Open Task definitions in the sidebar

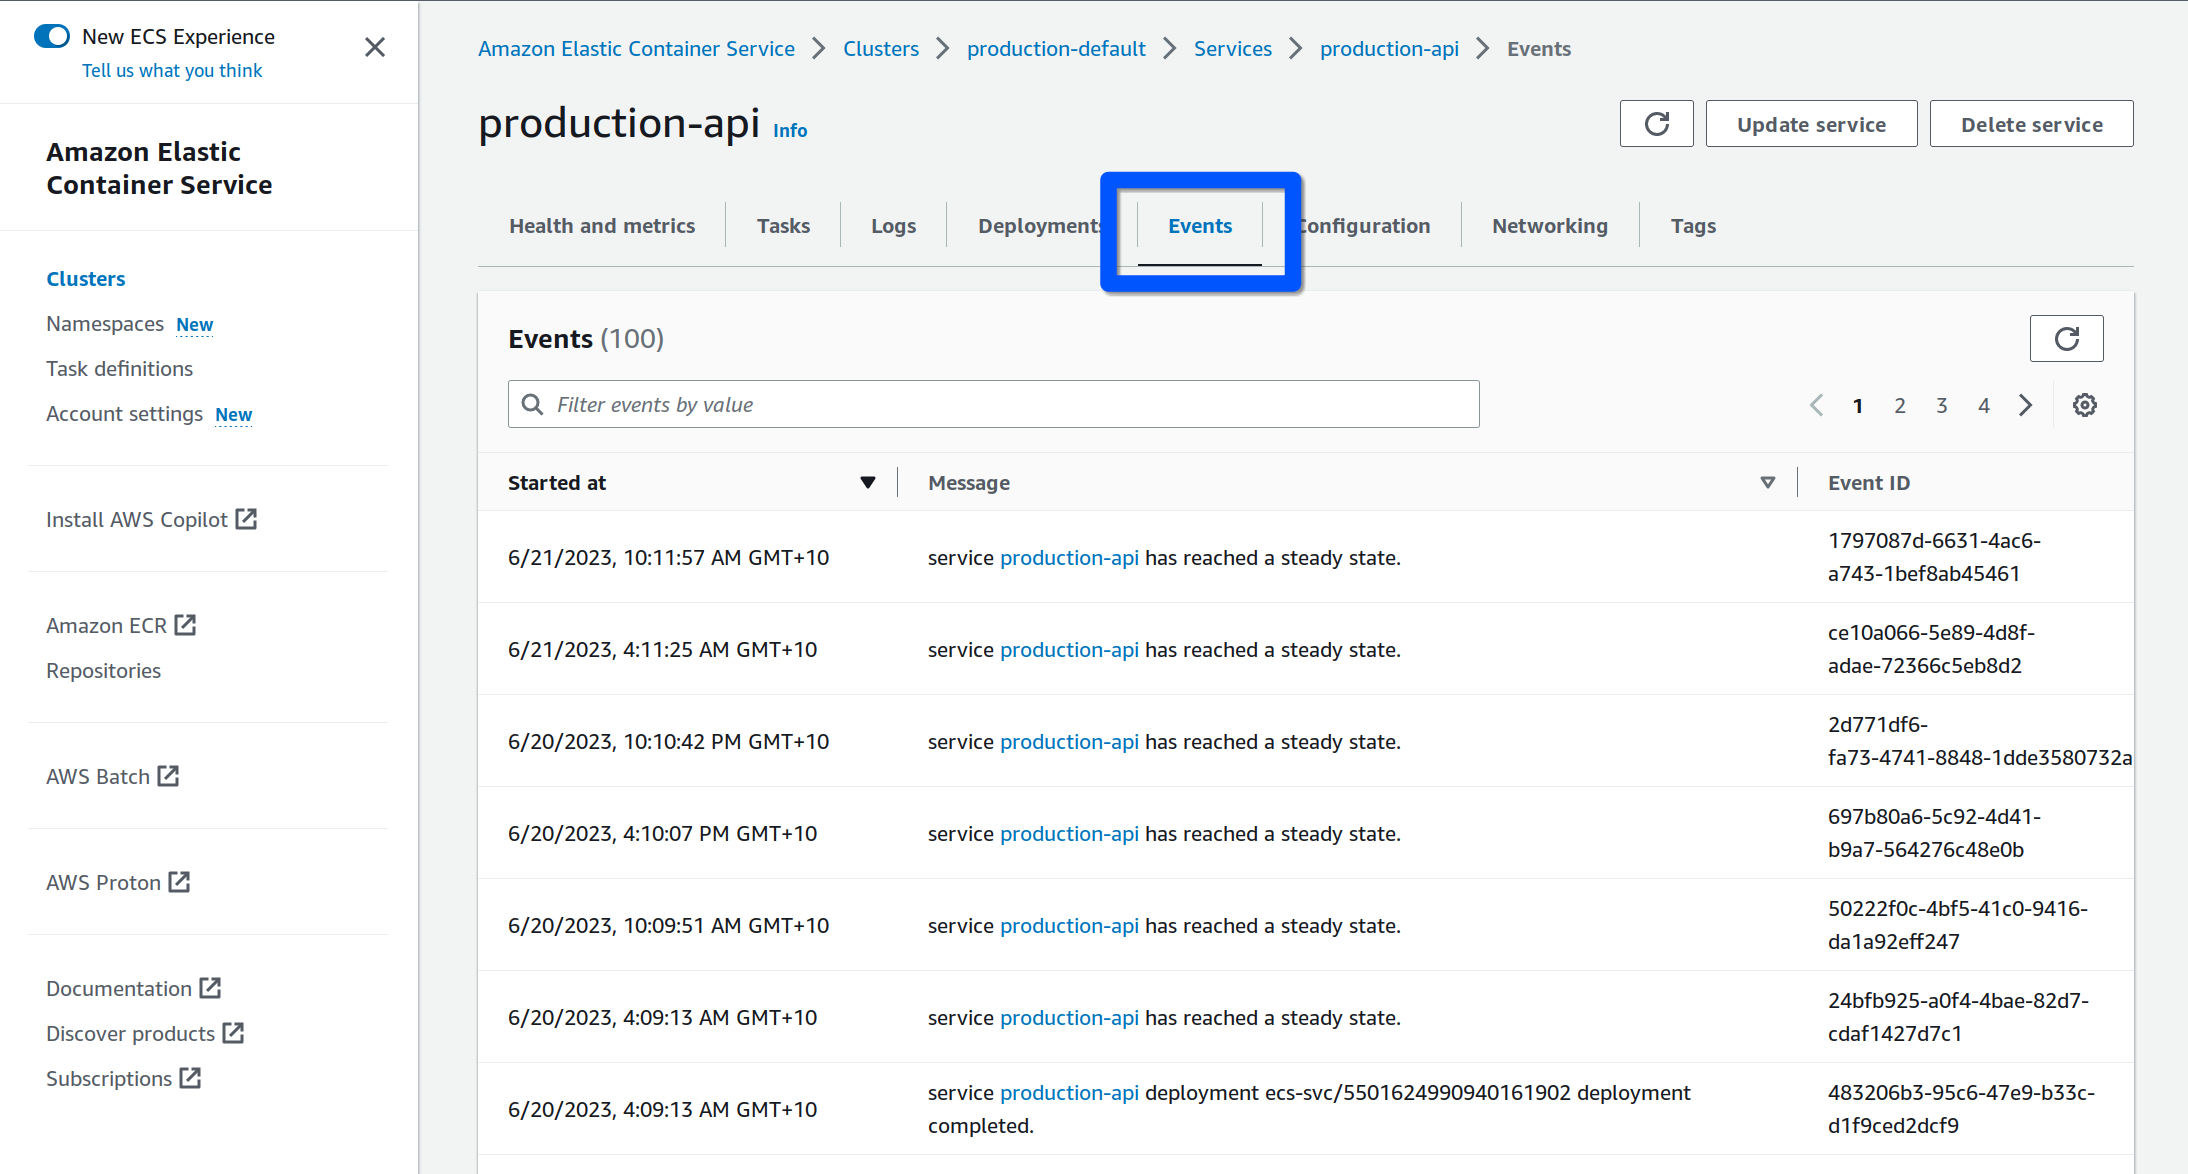click(x=119, y=369)
